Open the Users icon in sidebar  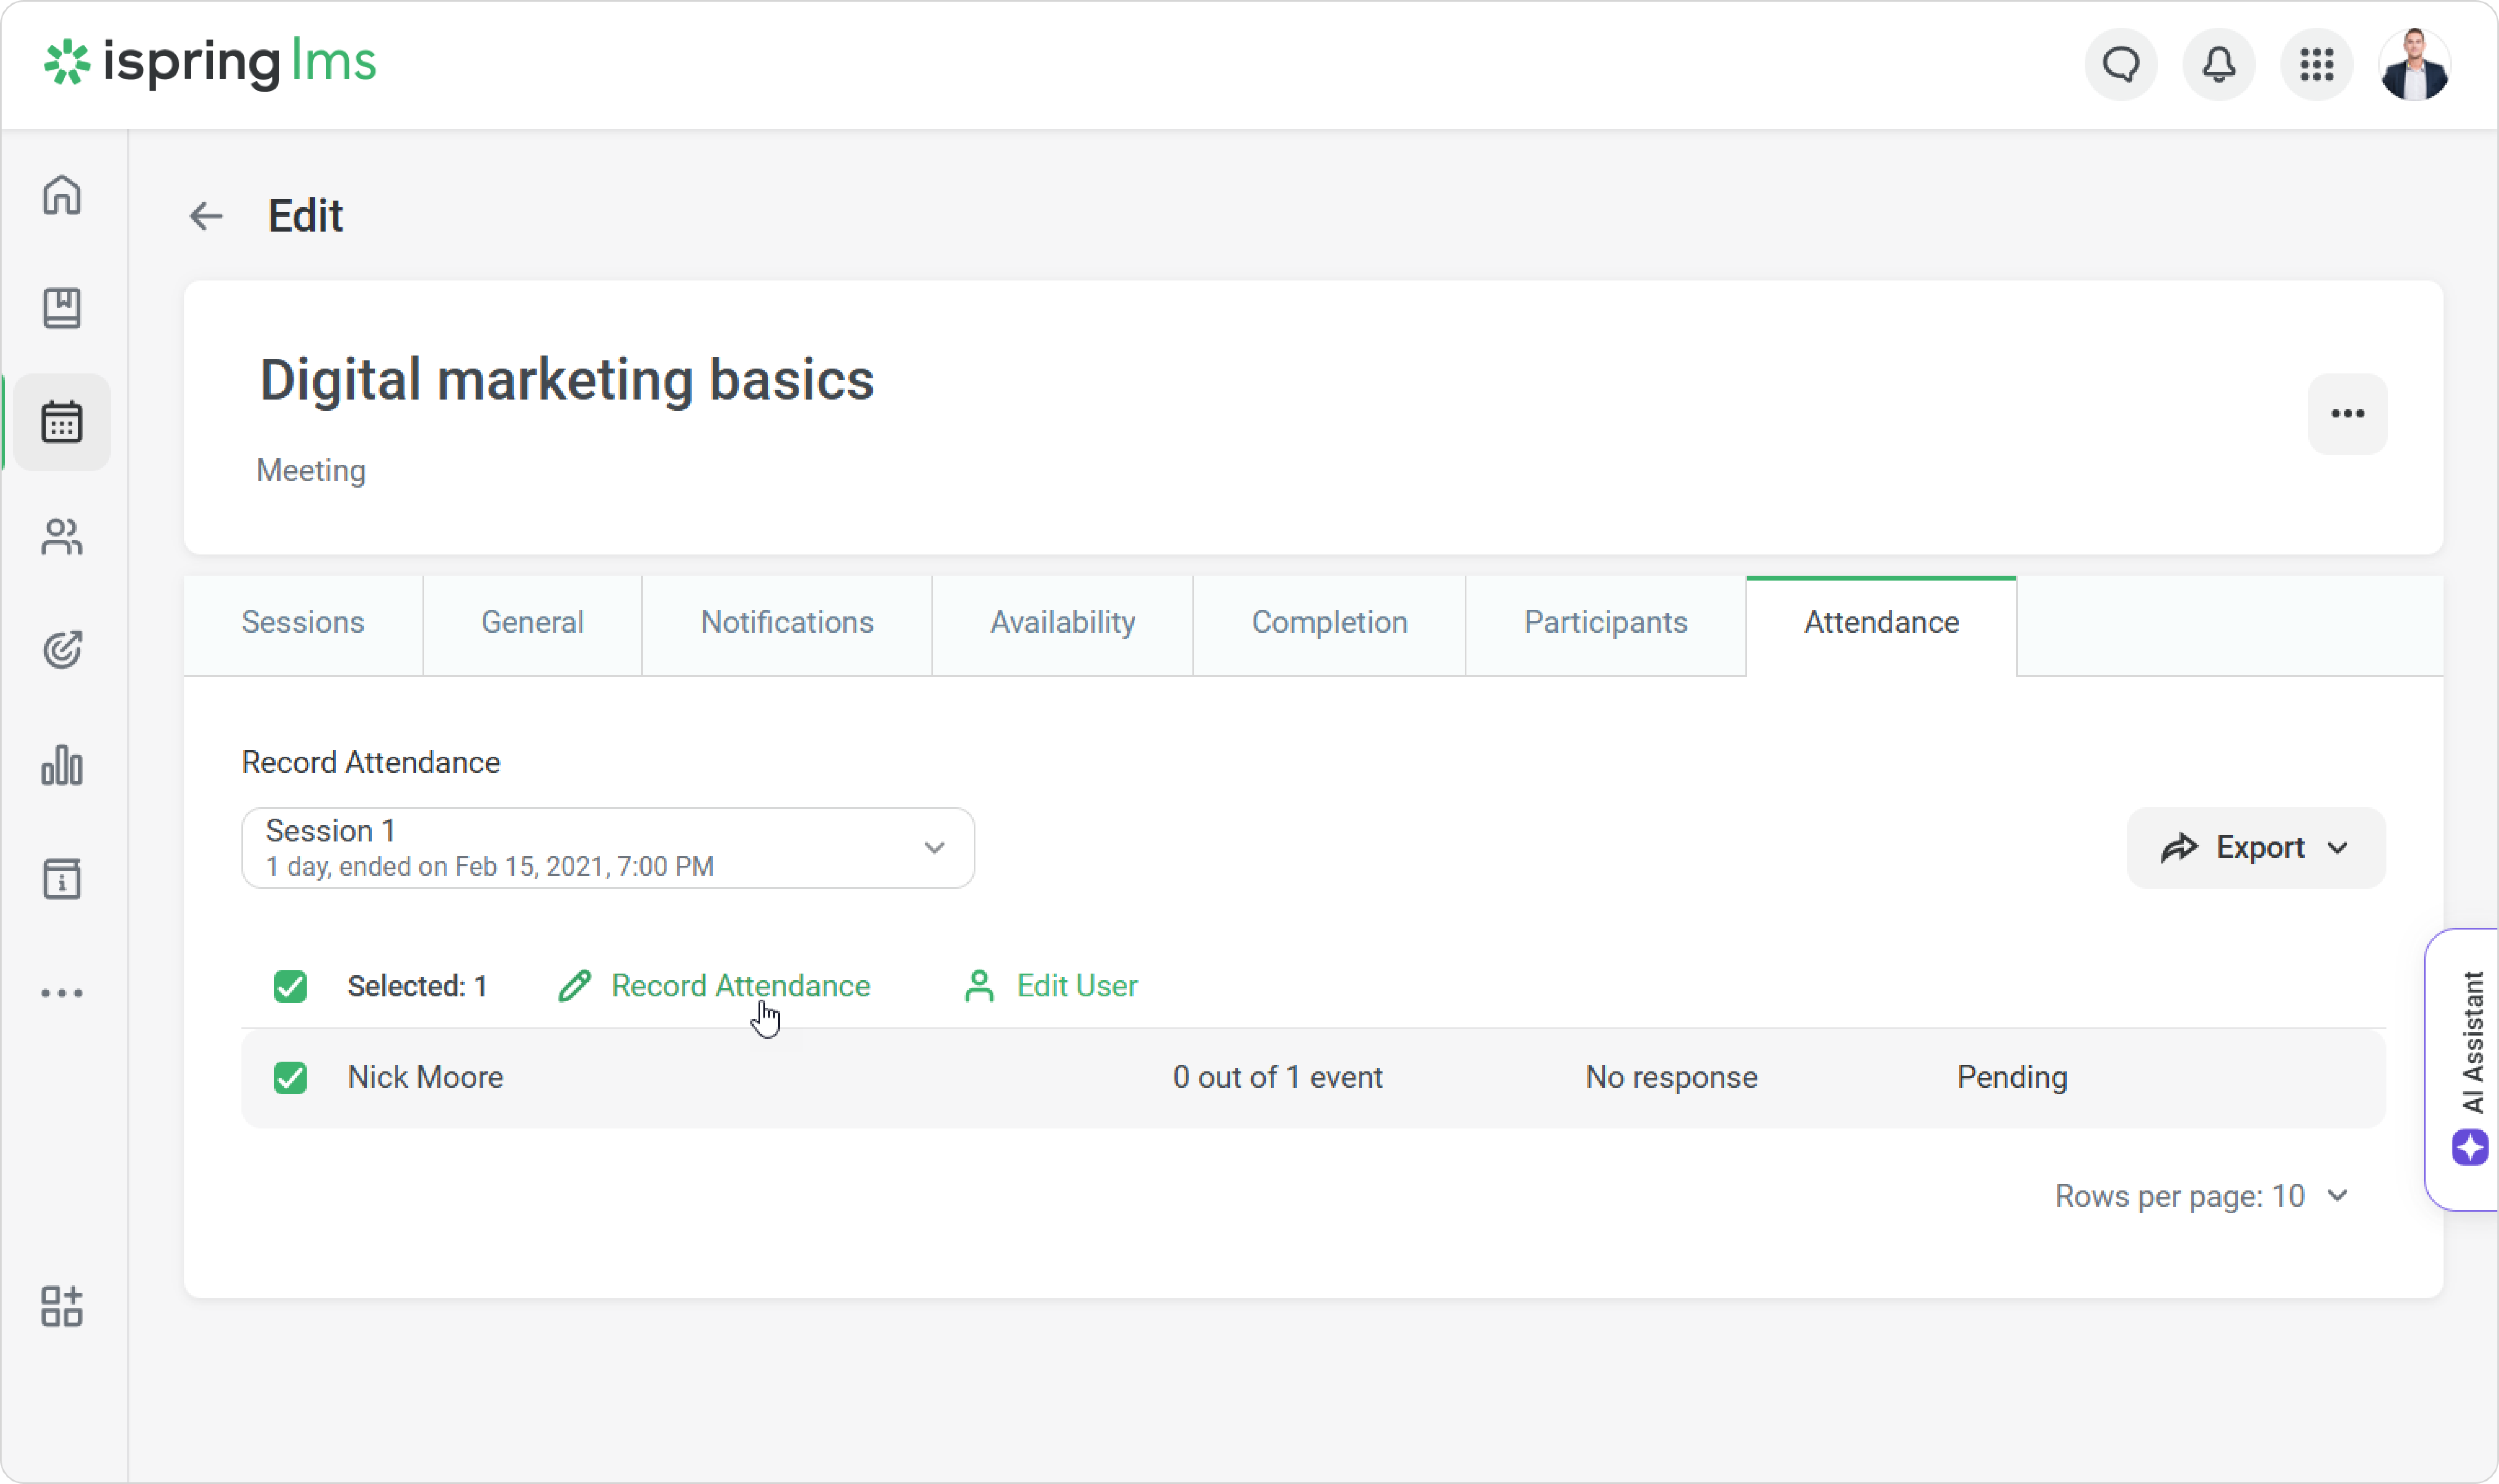click(62, 537)
